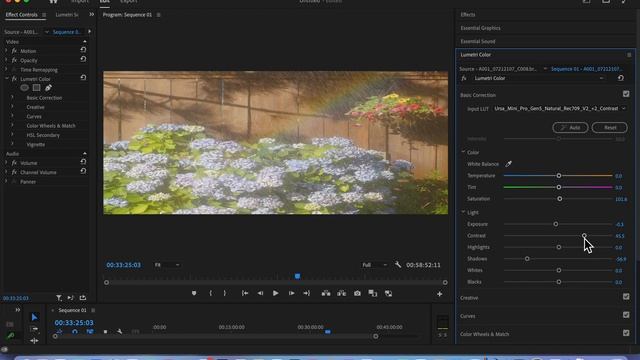Export icon at Effect Controls bottom
This screenshot has height=360, width=640.
(x=83, y=298)
